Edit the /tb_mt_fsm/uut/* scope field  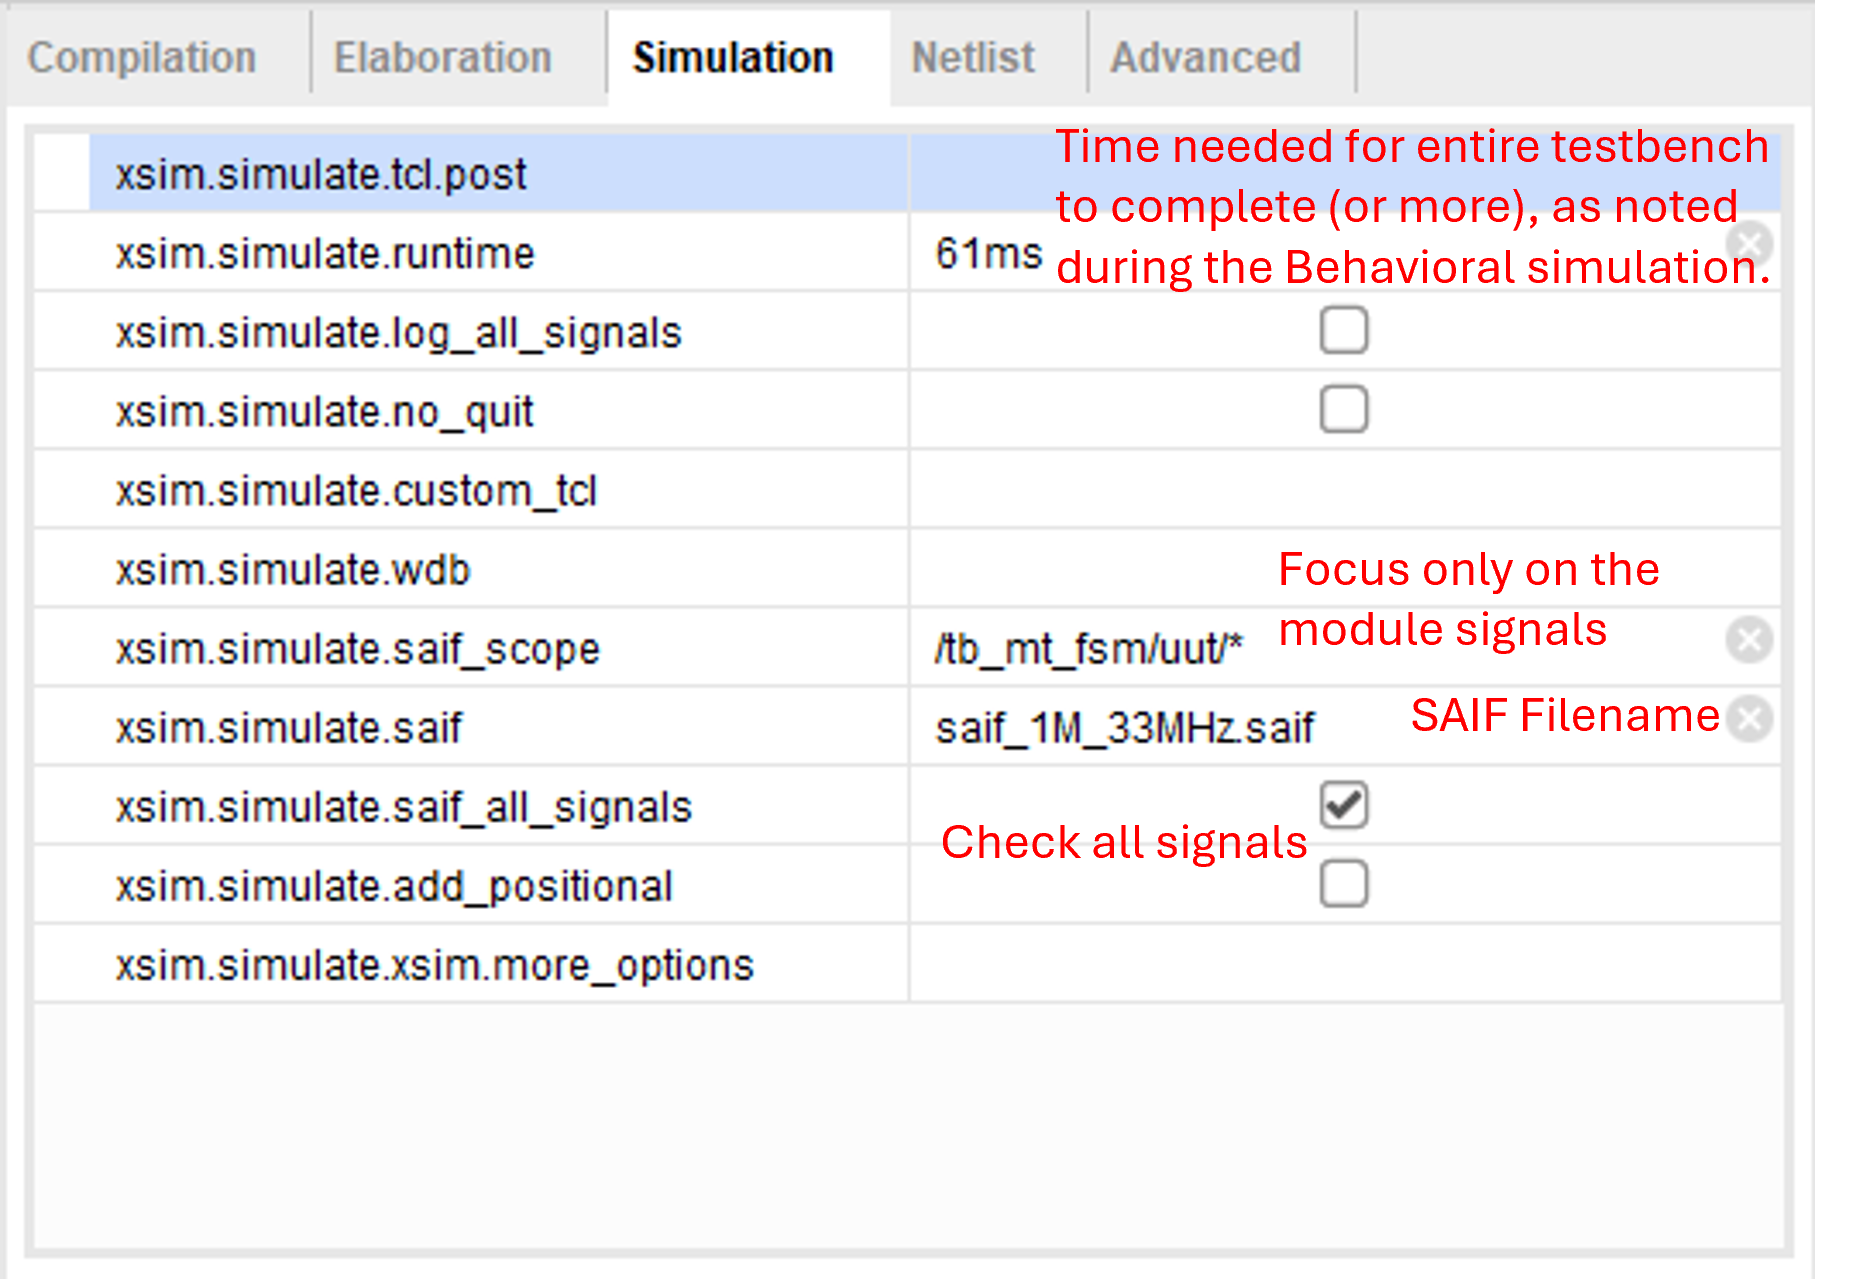point(1344,648)
